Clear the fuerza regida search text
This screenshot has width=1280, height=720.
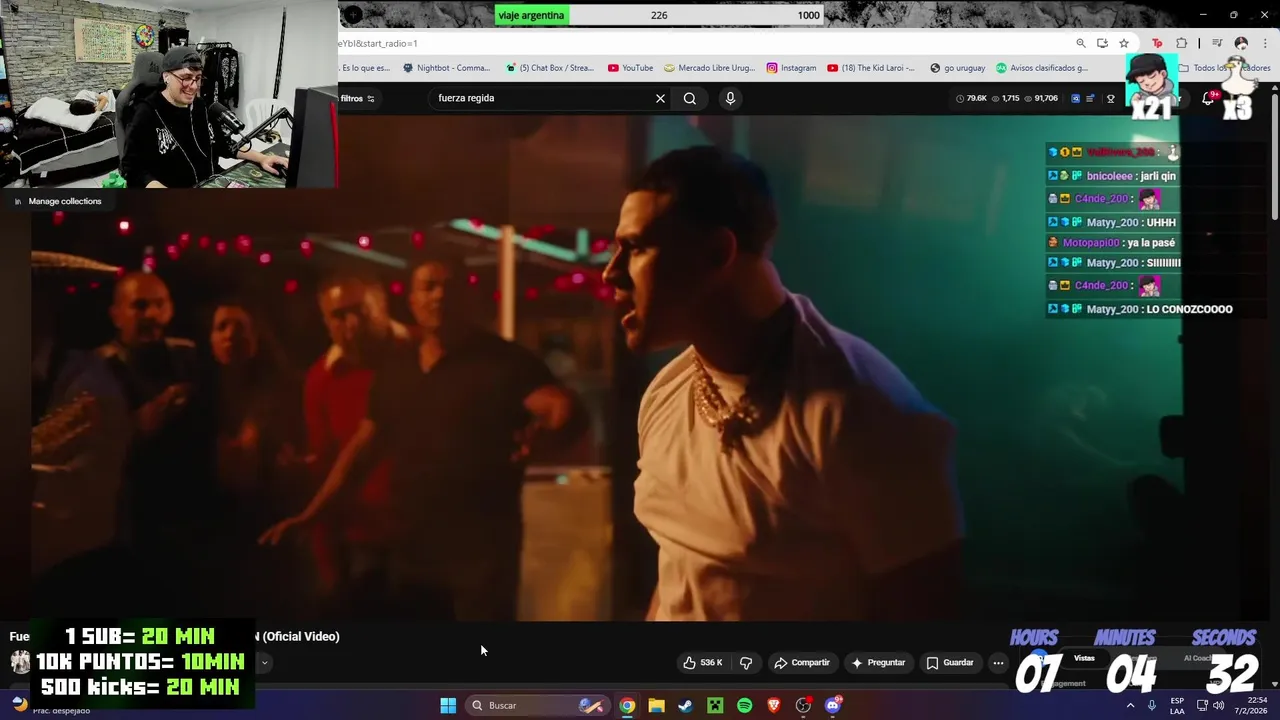[660, 98]
